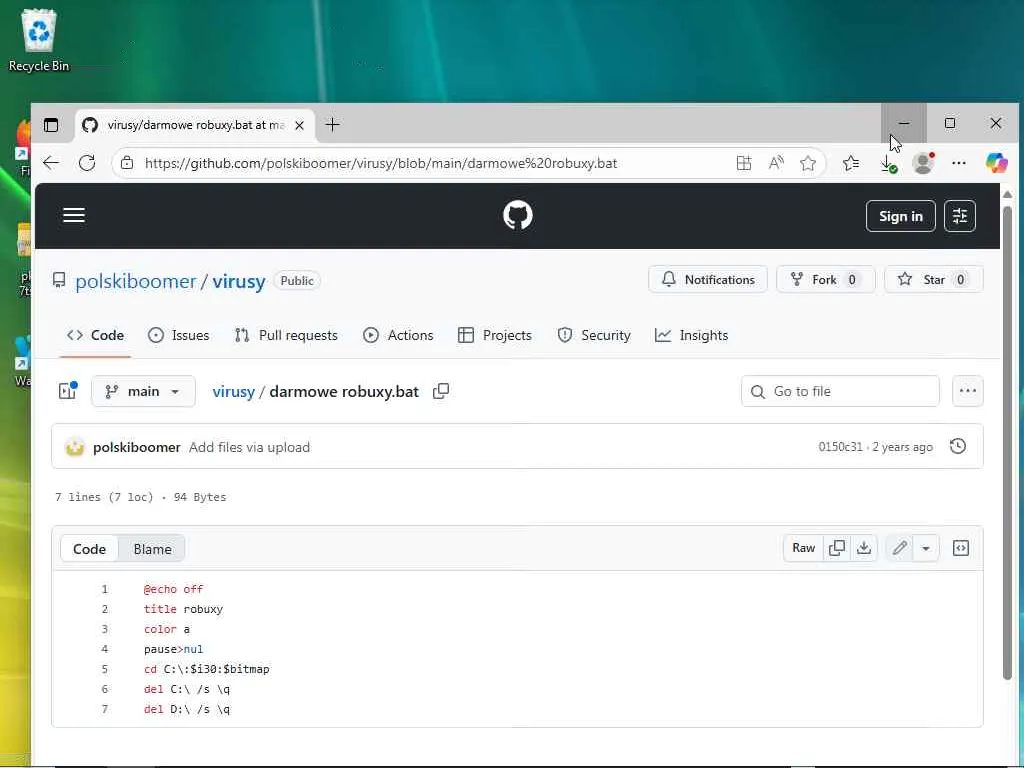Go to GitHub homepage via Octocat logo
1024x768 pixels.
click(x=518, y=215)
